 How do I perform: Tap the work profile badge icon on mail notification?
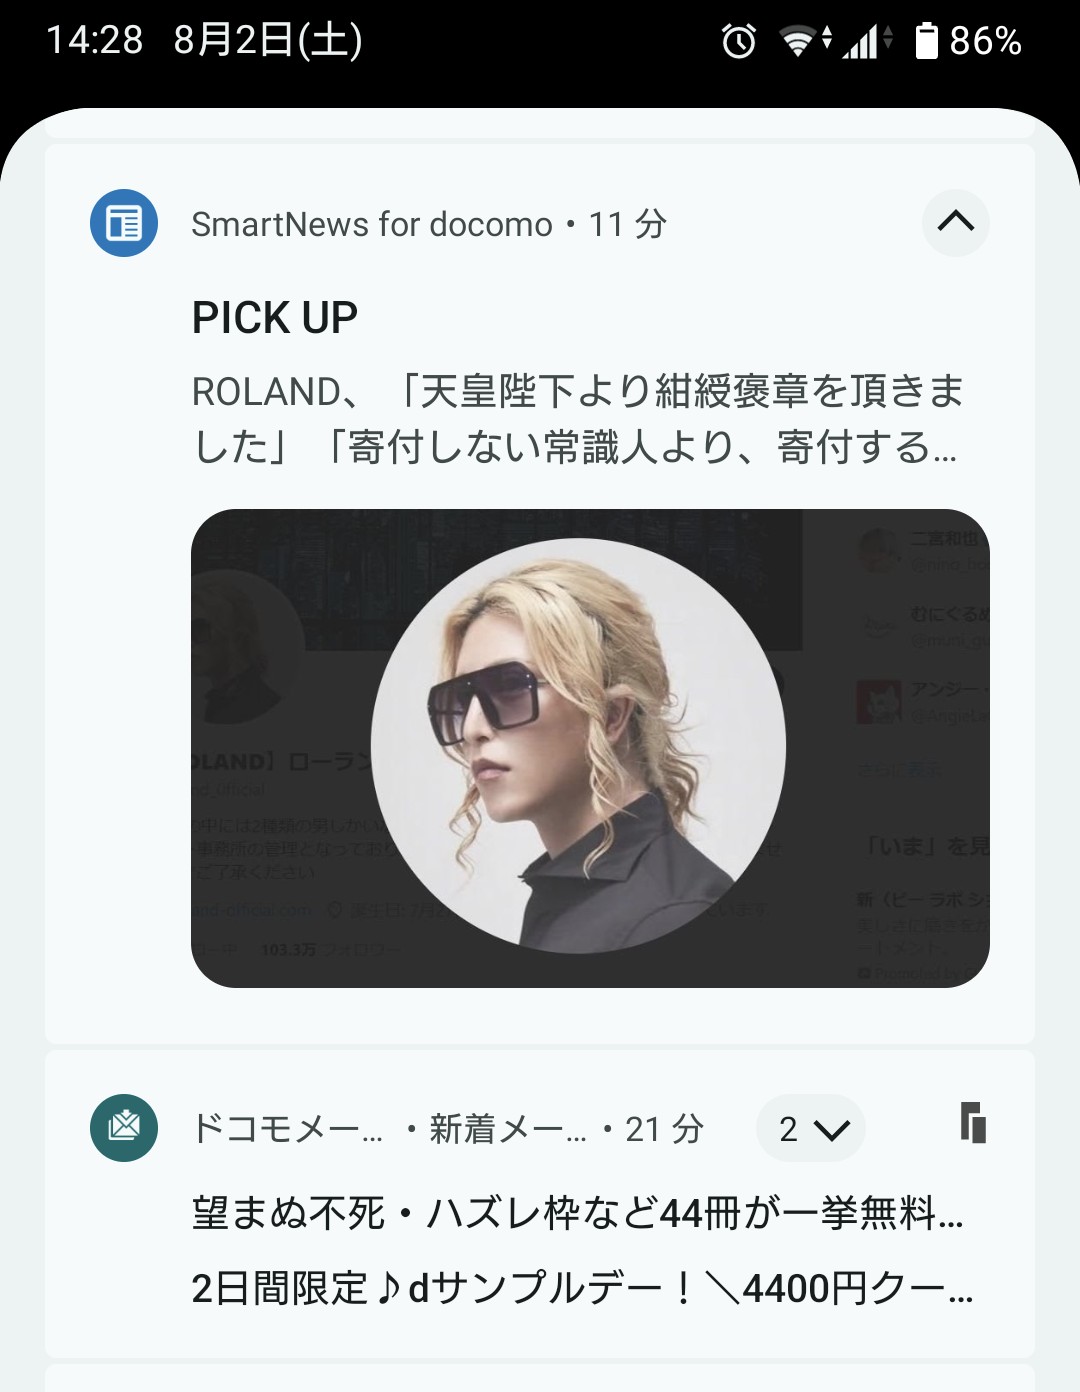(973, 1123)
